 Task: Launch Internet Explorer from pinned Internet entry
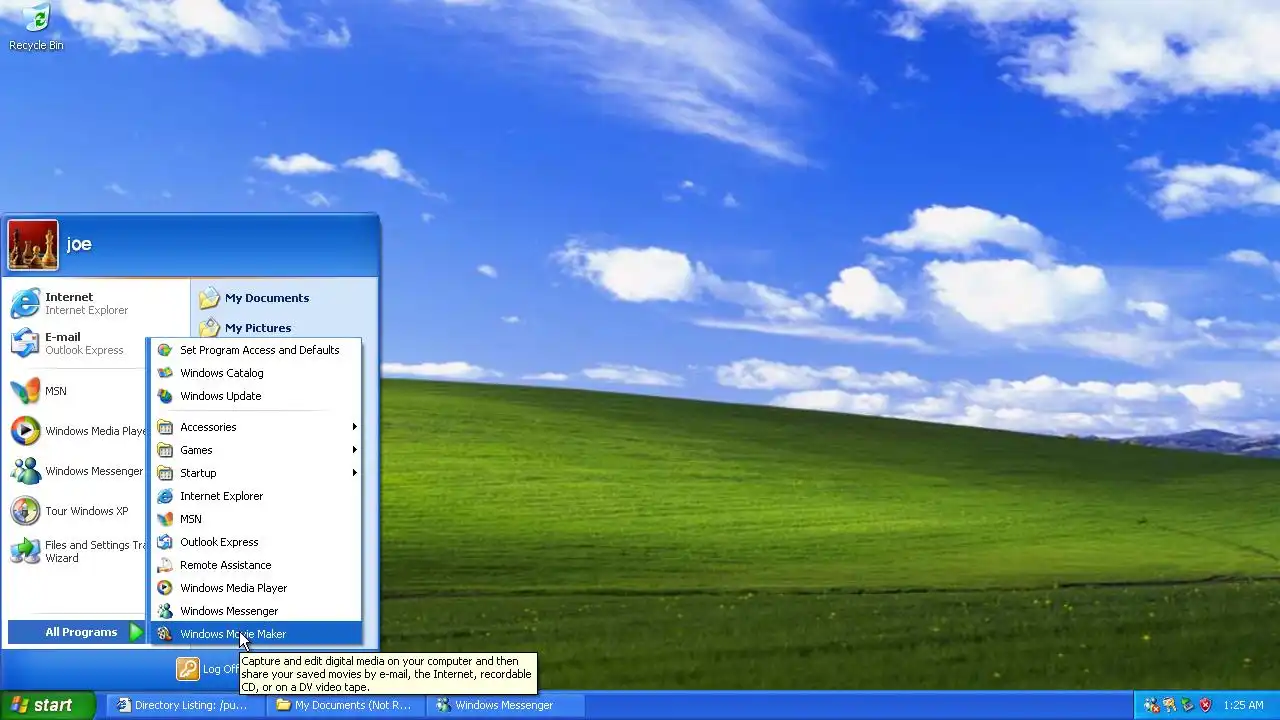tap(78, 303)
